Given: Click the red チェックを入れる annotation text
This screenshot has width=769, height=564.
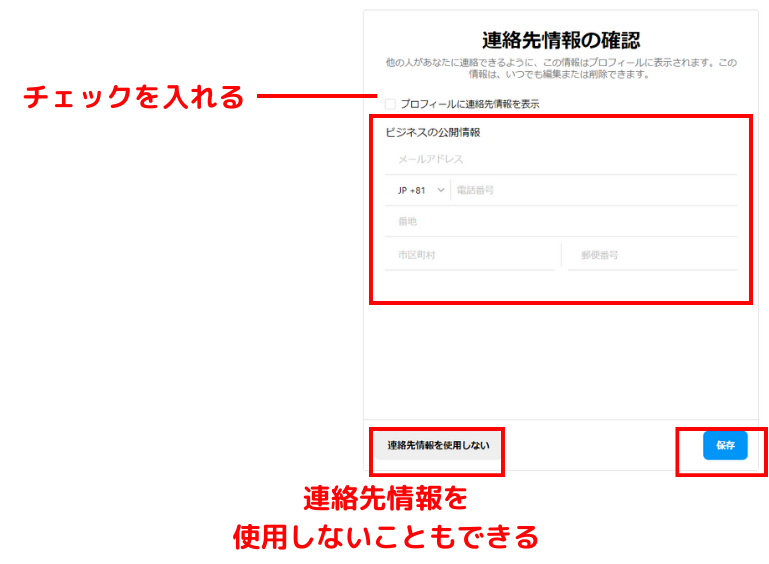Looking at the screenshot, I should click(x=134, y=97).
